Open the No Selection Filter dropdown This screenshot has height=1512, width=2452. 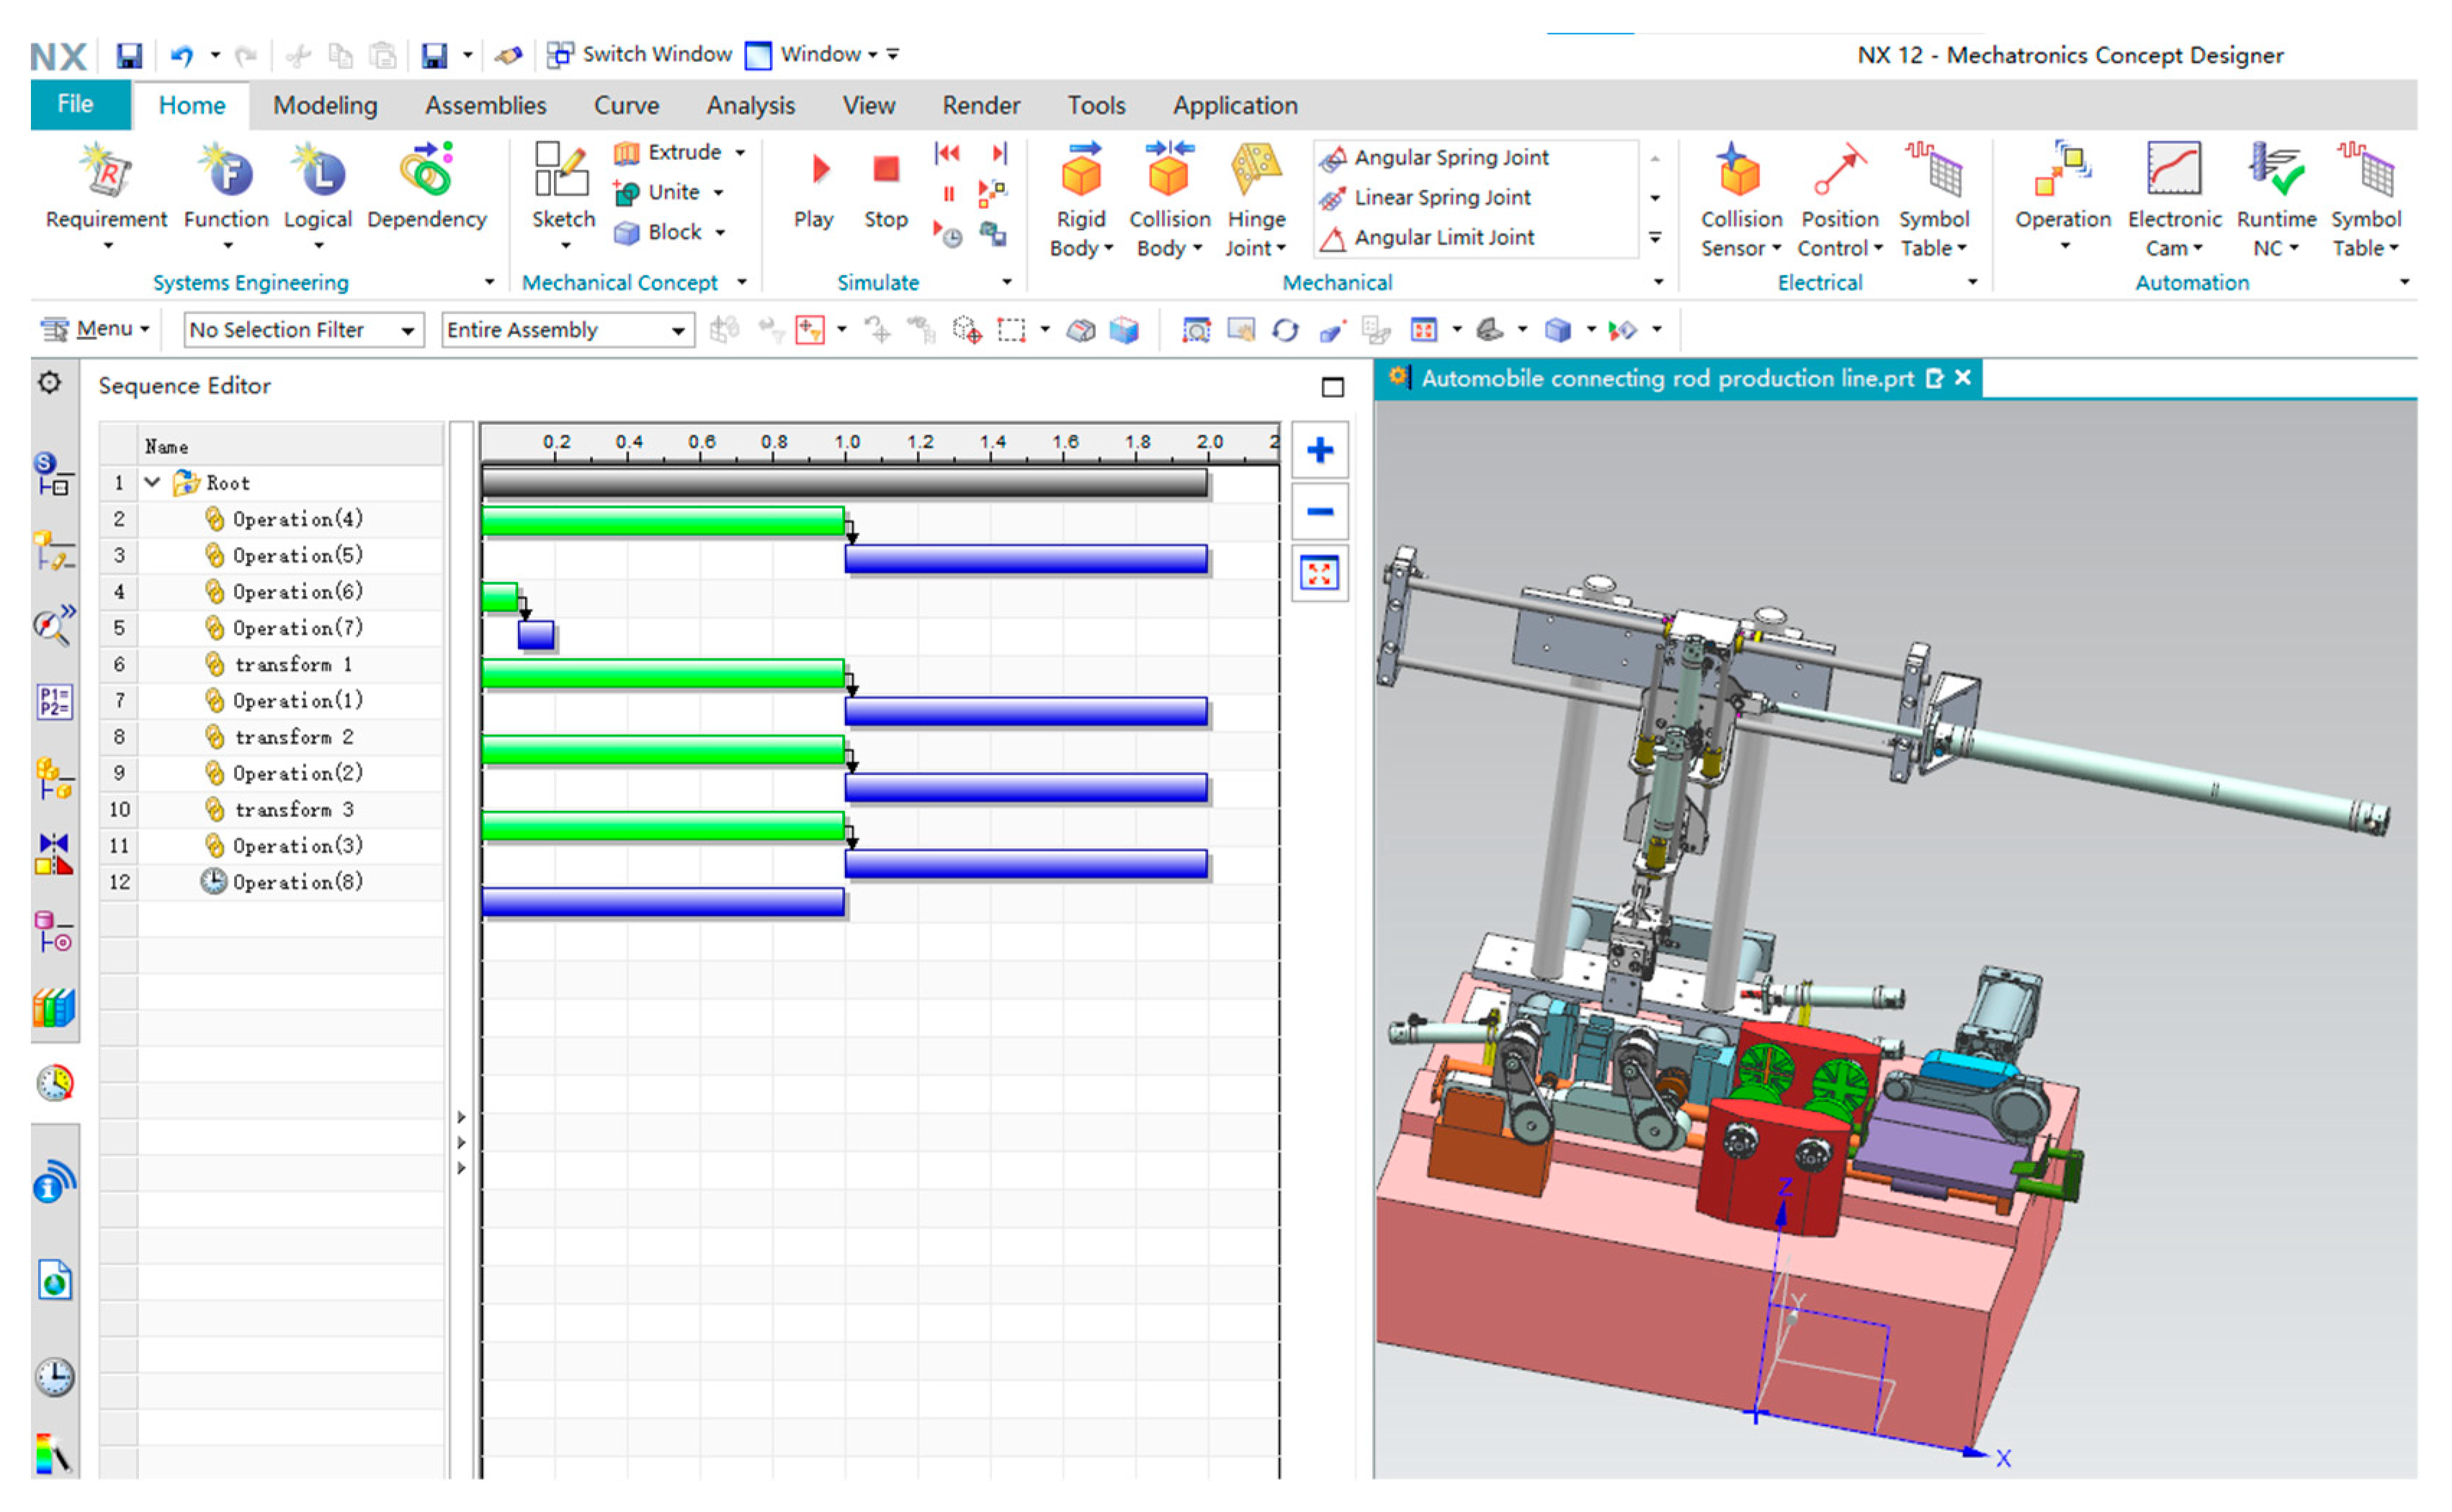(x=407, y=330)
